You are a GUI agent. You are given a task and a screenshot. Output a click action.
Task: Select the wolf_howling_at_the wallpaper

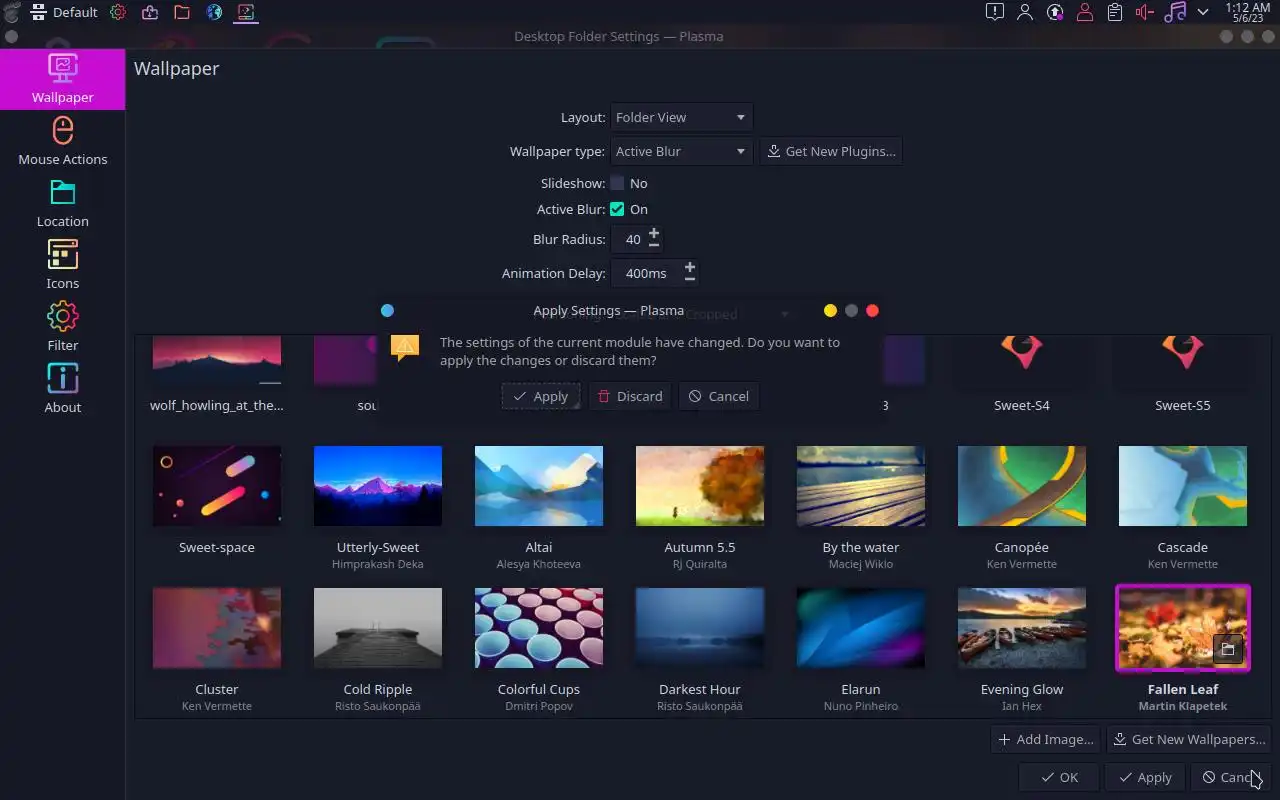point(217,361)
